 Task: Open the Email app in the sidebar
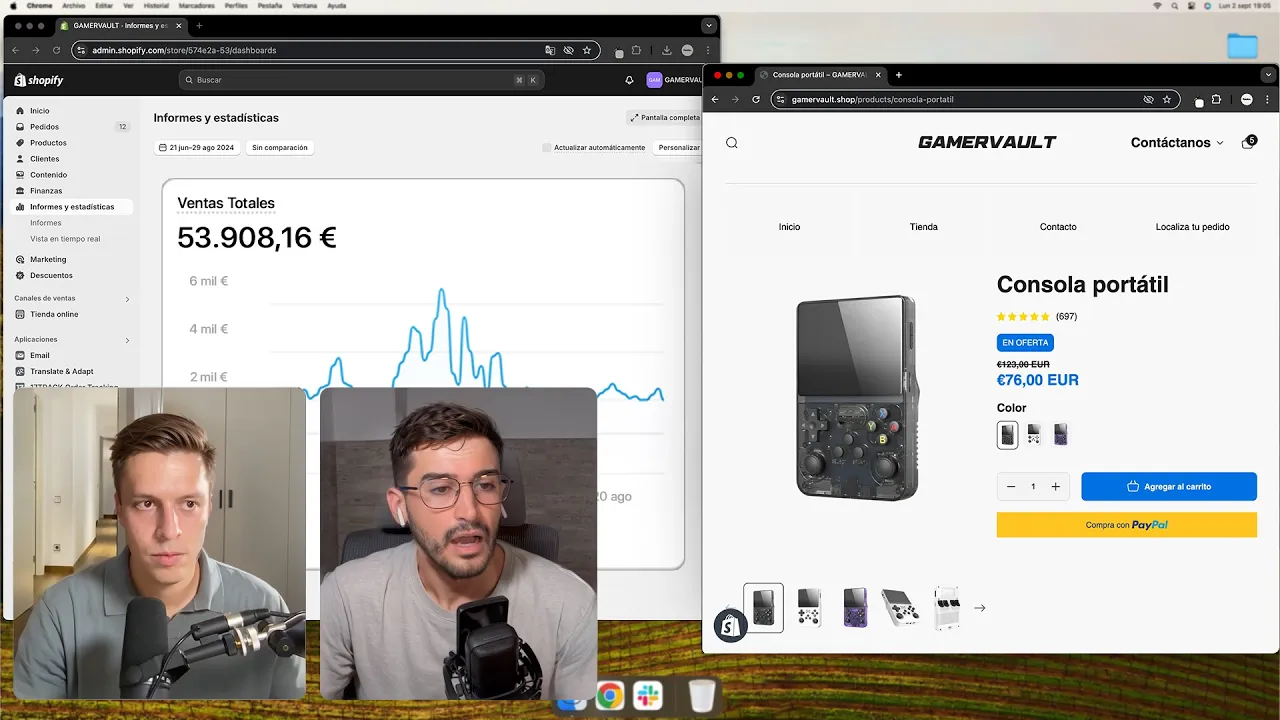(39, 355)
